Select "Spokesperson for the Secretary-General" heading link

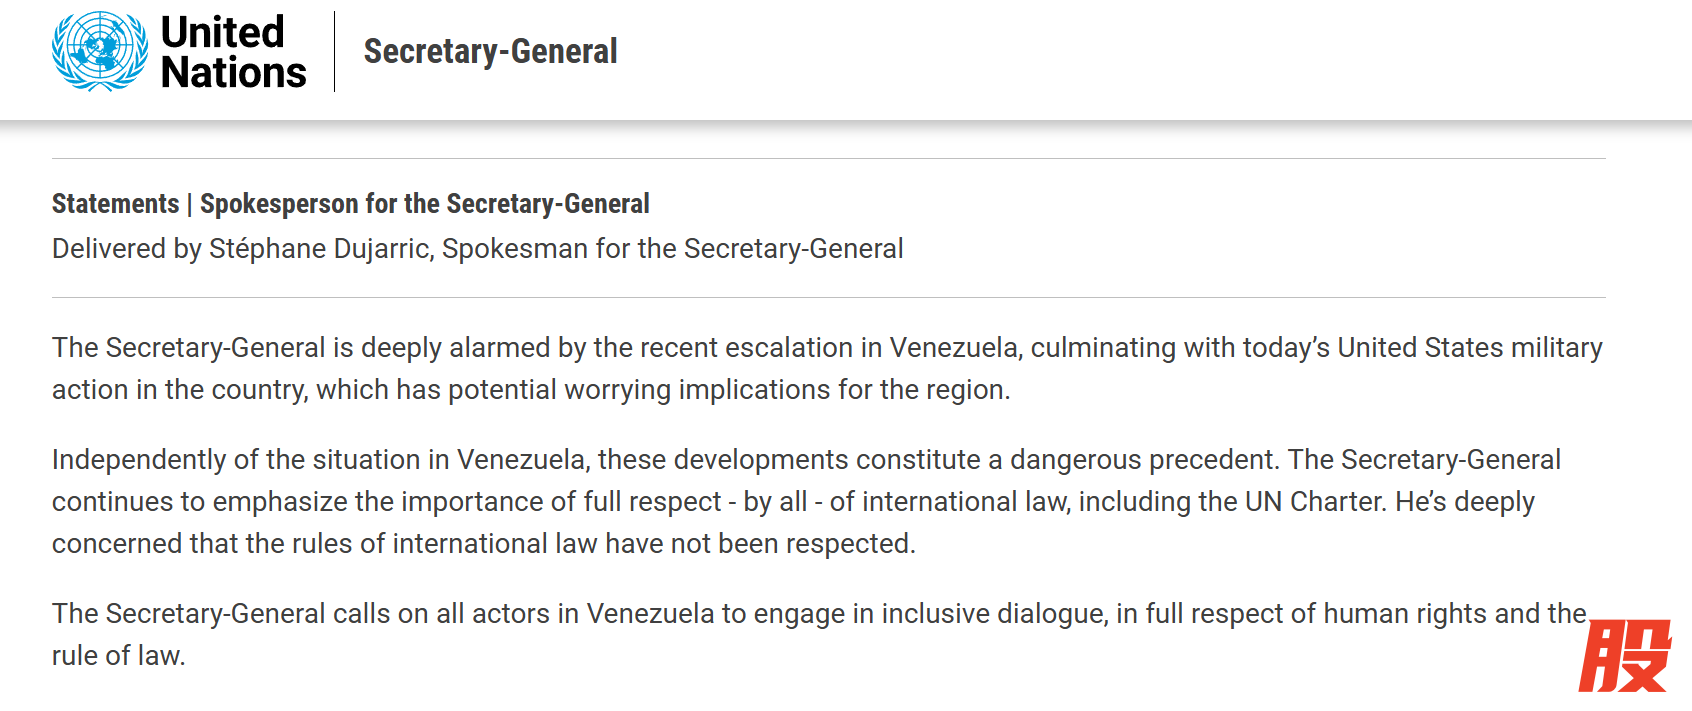[x=424, y=204]
